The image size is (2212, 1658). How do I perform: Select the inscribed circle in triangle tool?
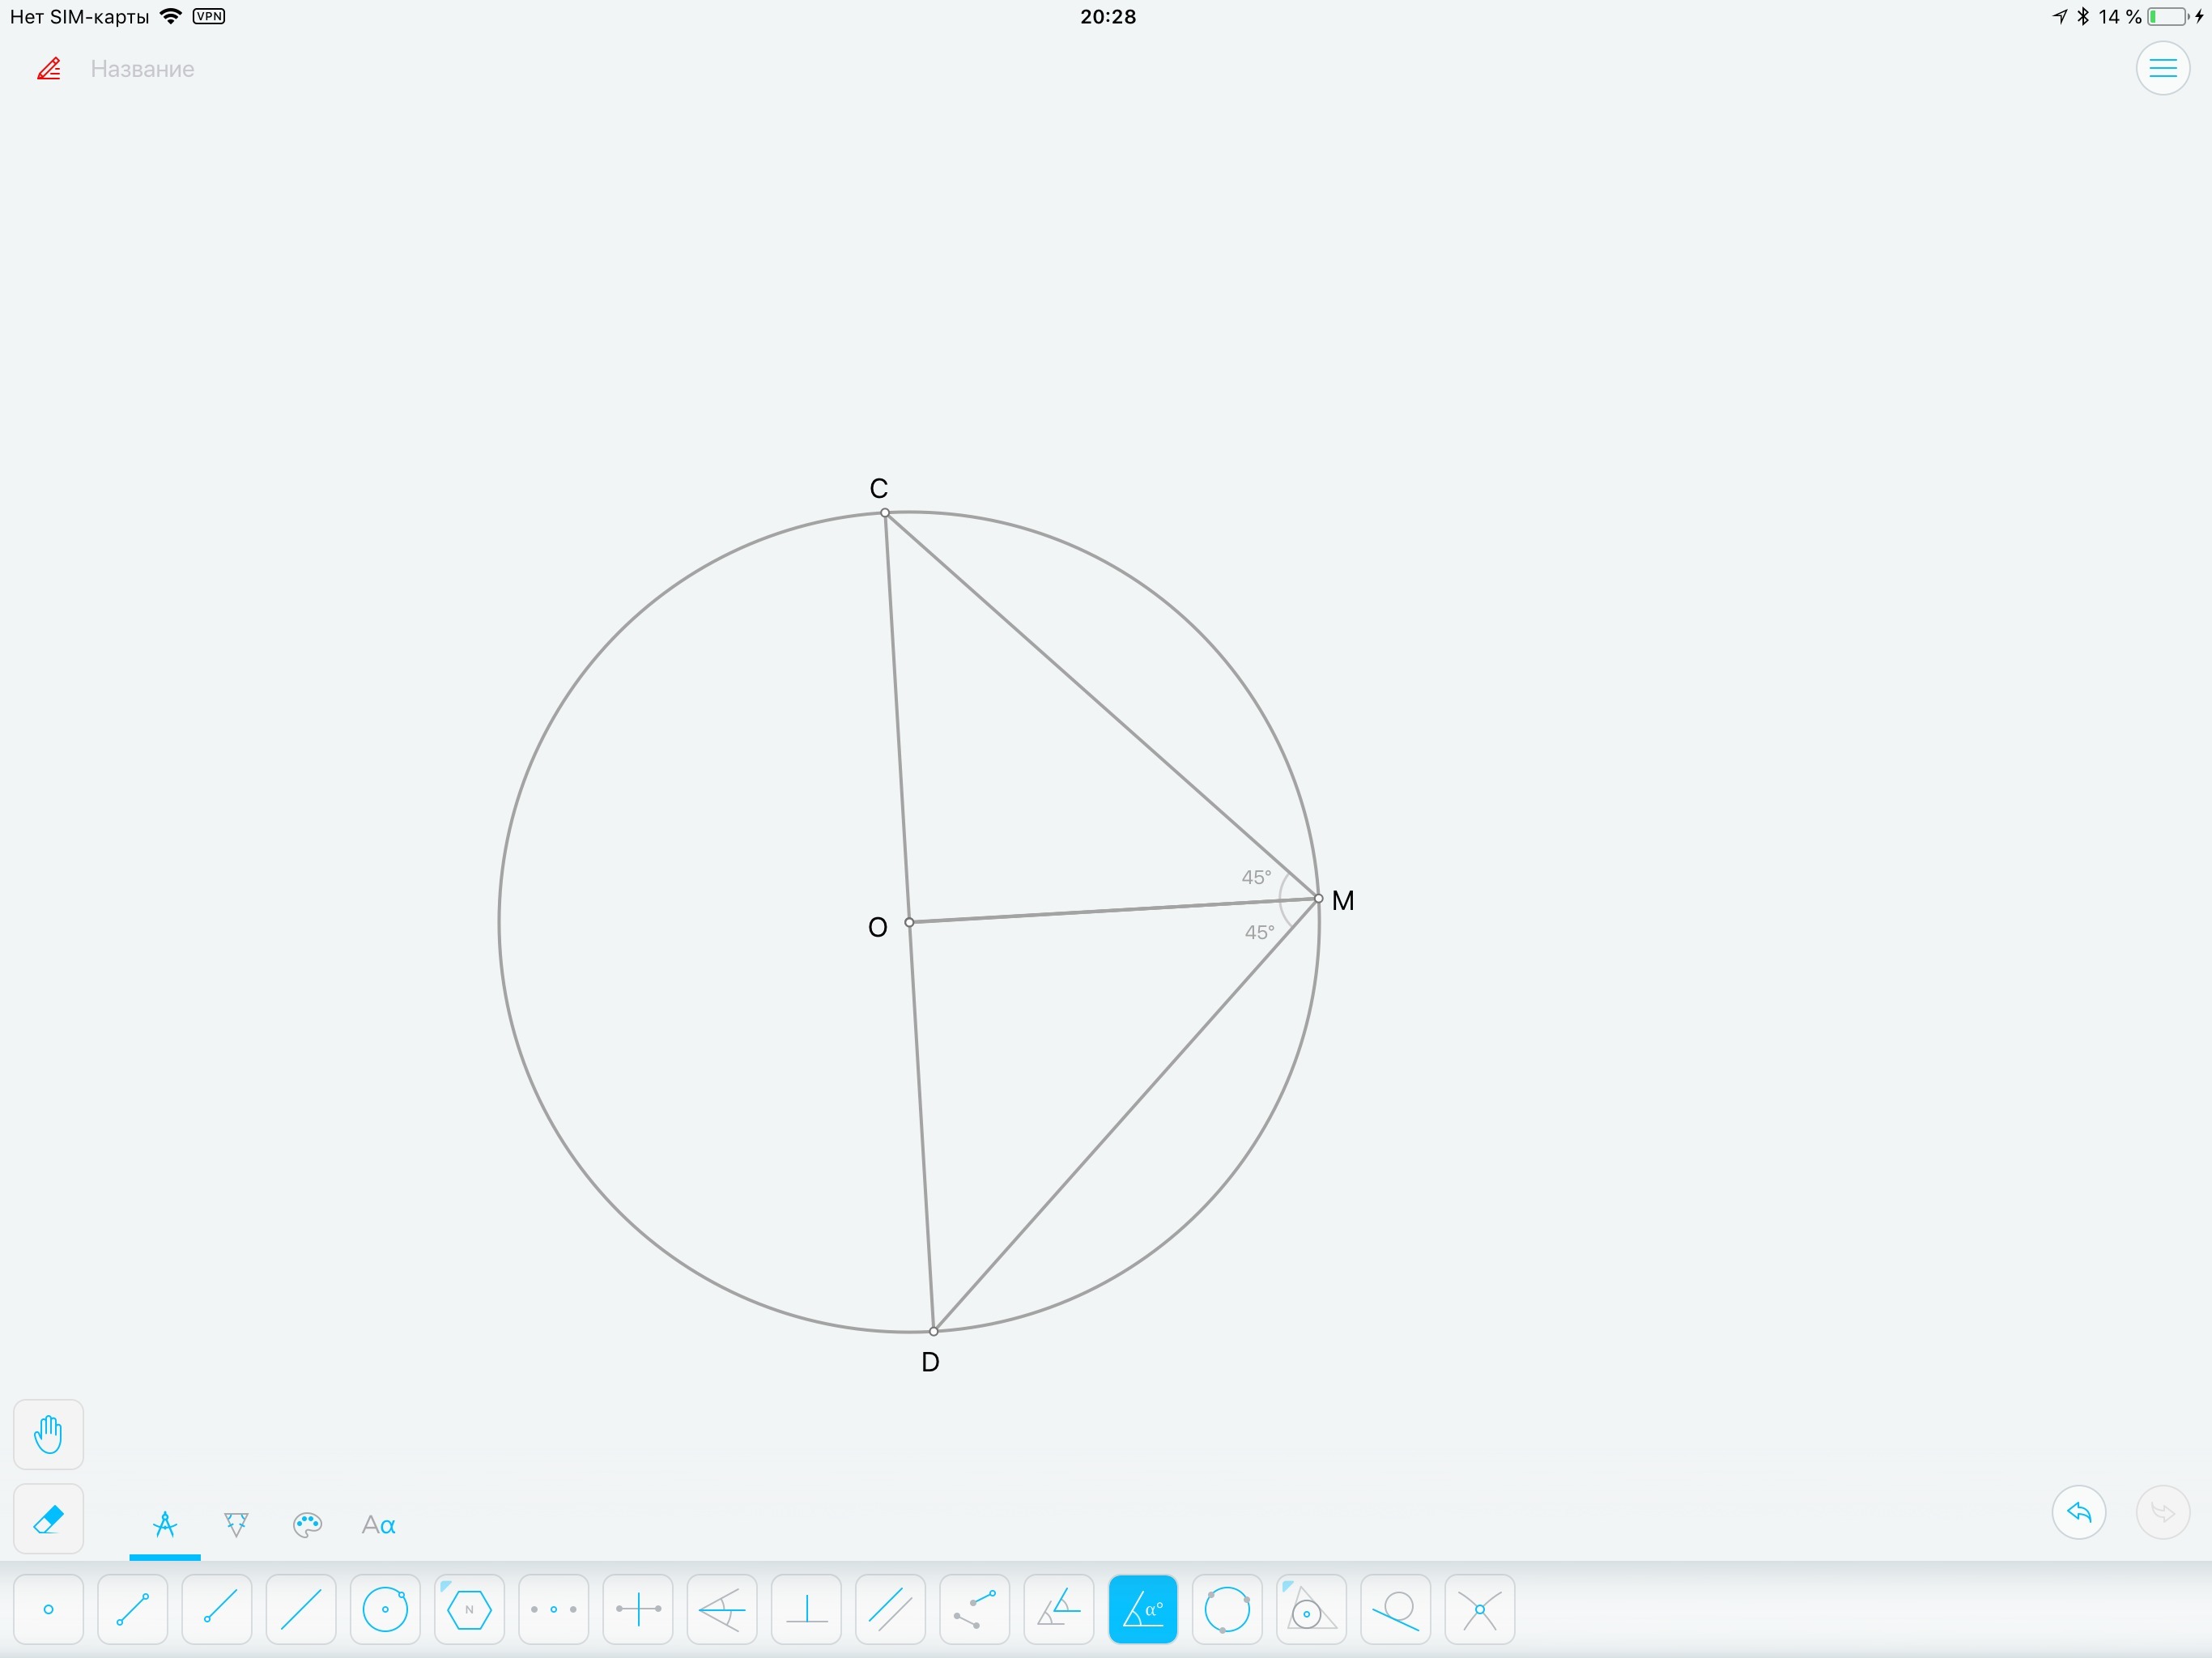pos(1312,1609)
